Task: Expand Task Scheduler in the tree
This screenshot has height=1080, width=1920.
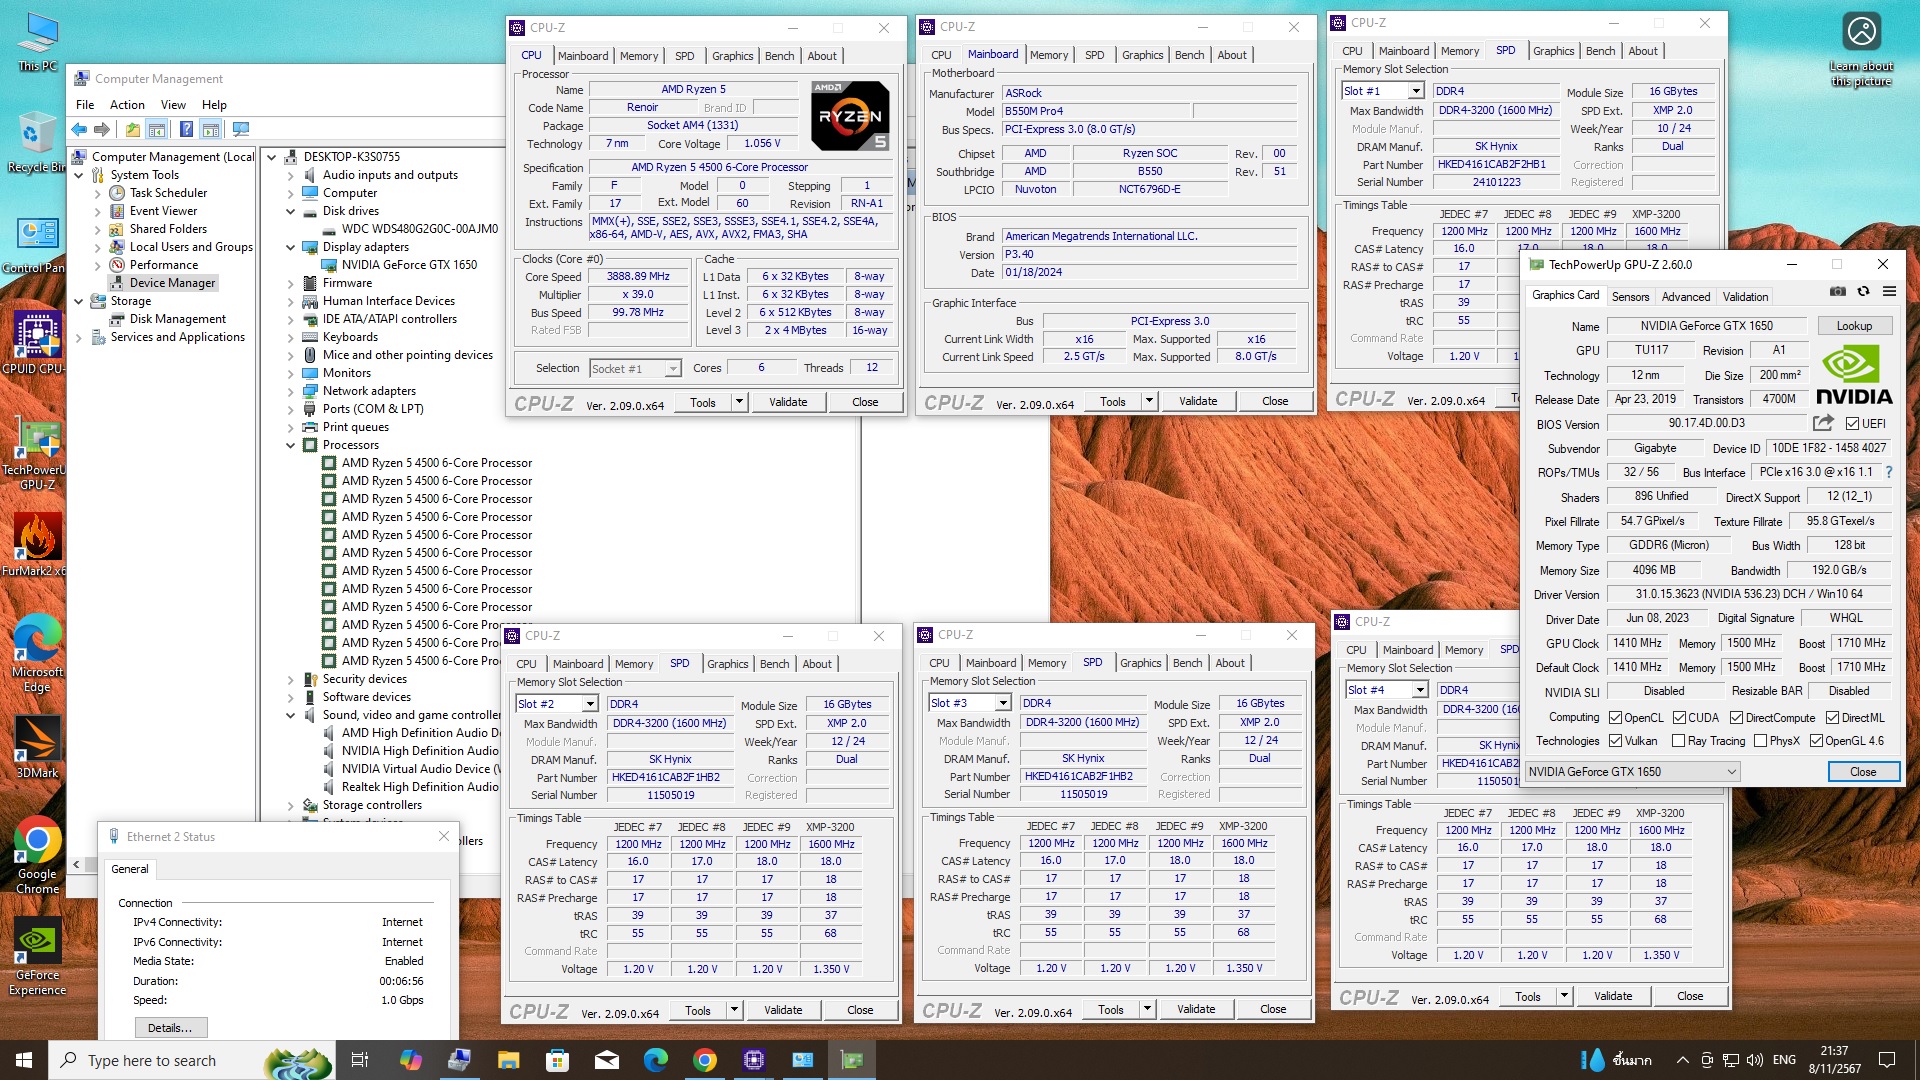Action: (97, 193)
